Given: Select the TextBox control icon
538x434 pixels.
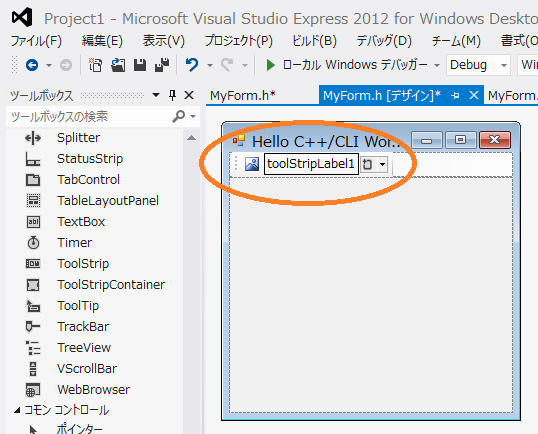Looking at the screenshot, I should [x=33, y=222].
